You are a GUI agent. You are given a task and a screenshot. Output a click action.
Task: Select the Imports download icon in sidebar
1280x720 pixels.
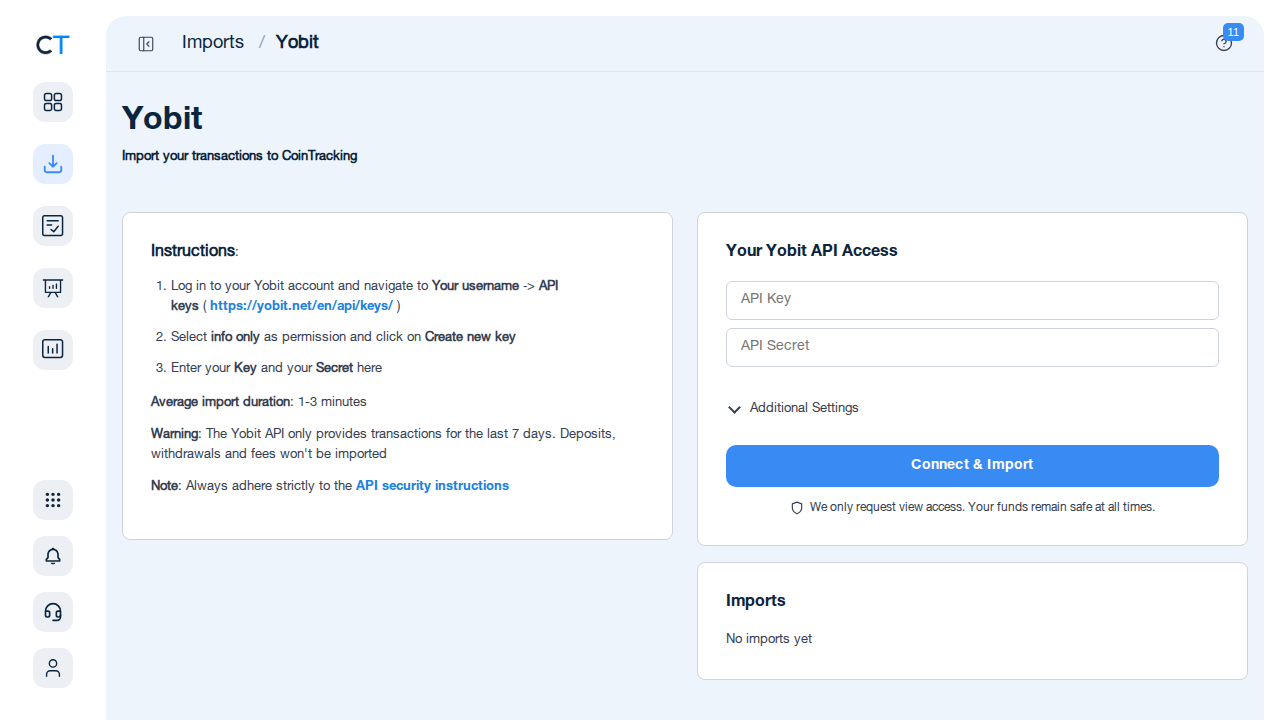[53, 164]
